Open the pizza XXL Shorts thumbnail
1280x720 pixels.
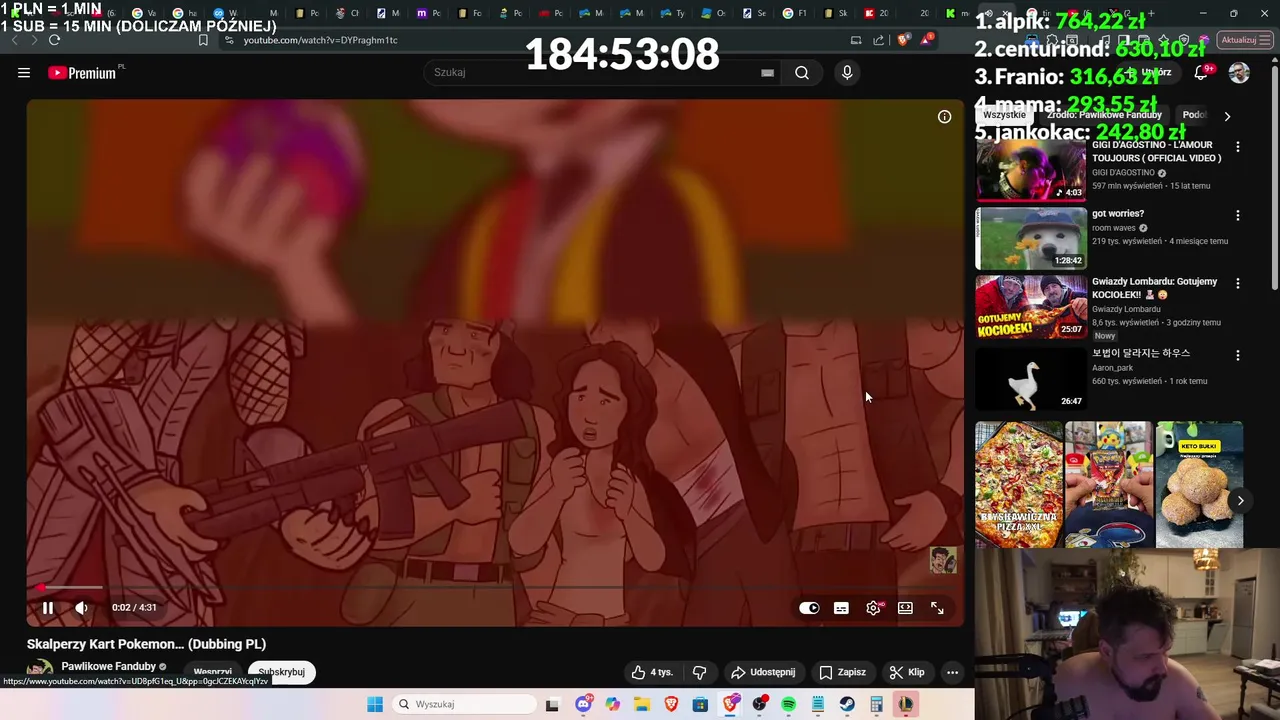(1019, 484)
